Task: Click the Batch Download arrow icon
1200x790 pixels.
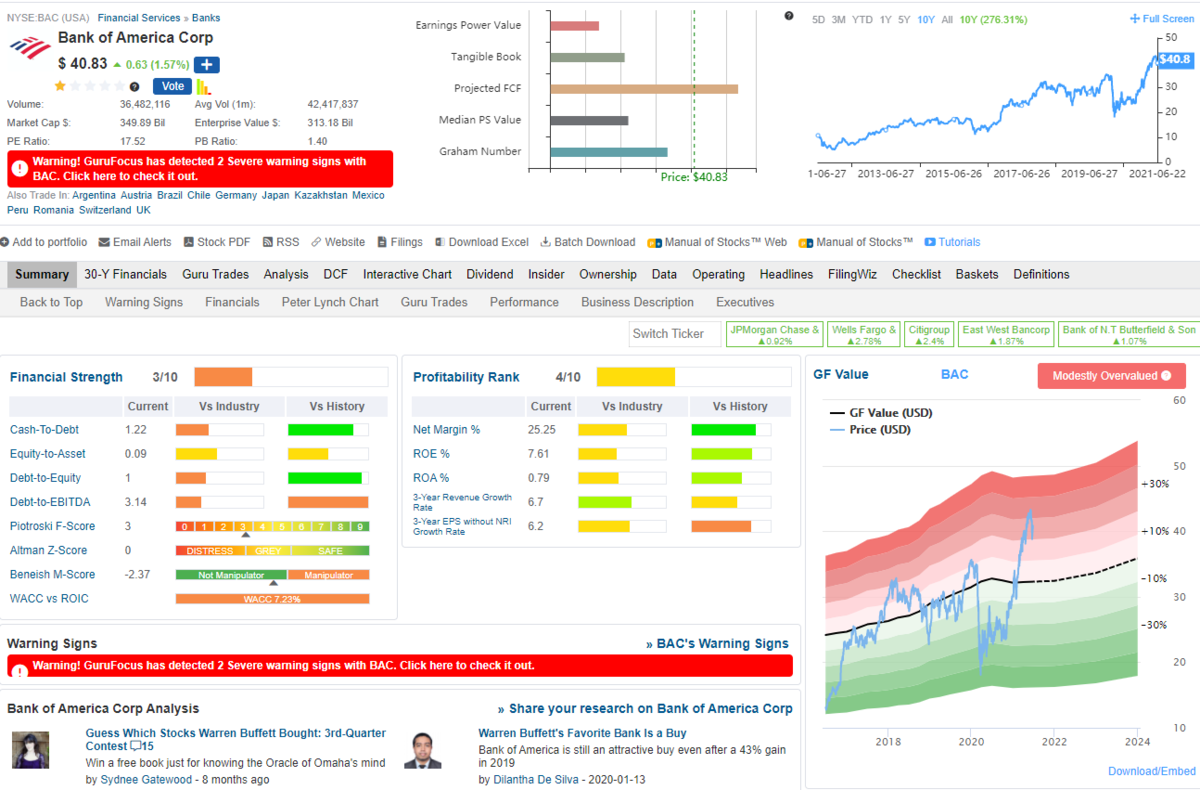Action: (x=546, y=242)
